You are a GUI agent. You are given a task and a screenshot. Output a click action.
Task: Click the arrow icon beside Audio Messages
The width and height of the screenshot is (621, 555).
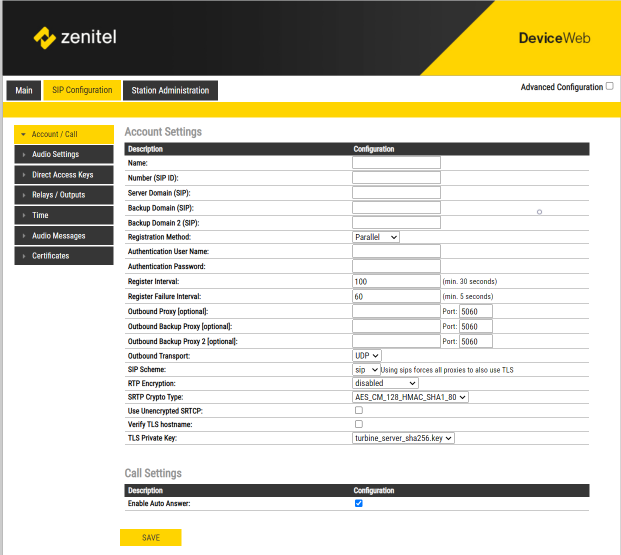click(23, 236)
